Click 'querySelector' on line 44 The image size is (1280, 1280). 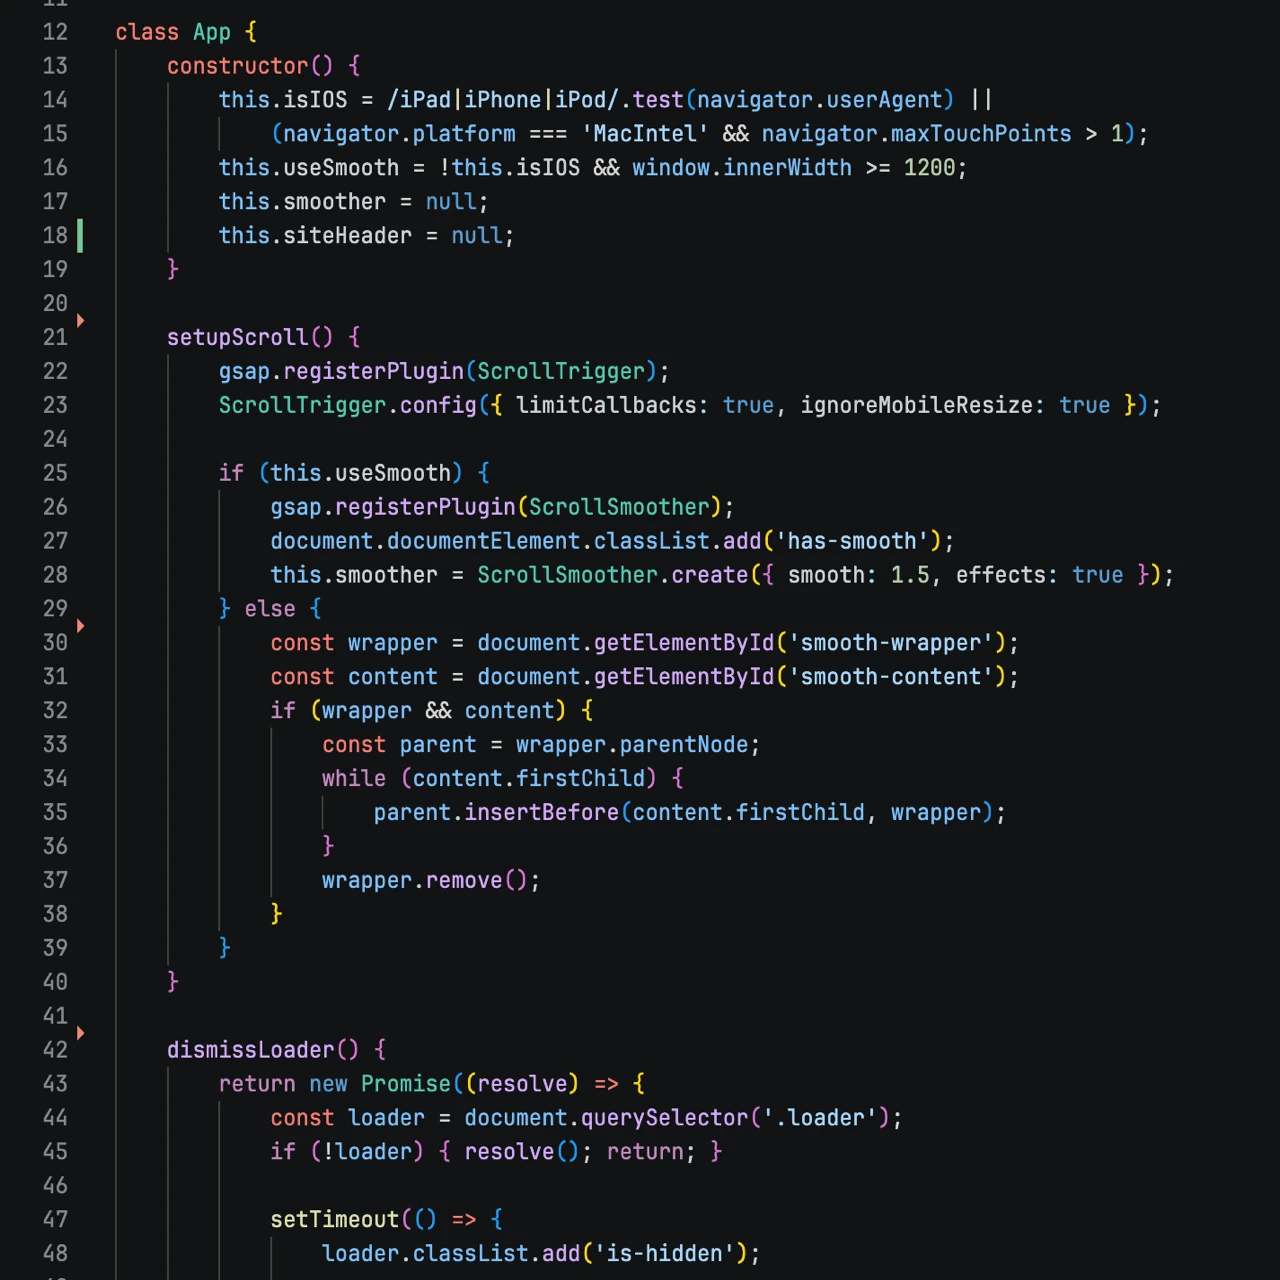click(665, 1118)
